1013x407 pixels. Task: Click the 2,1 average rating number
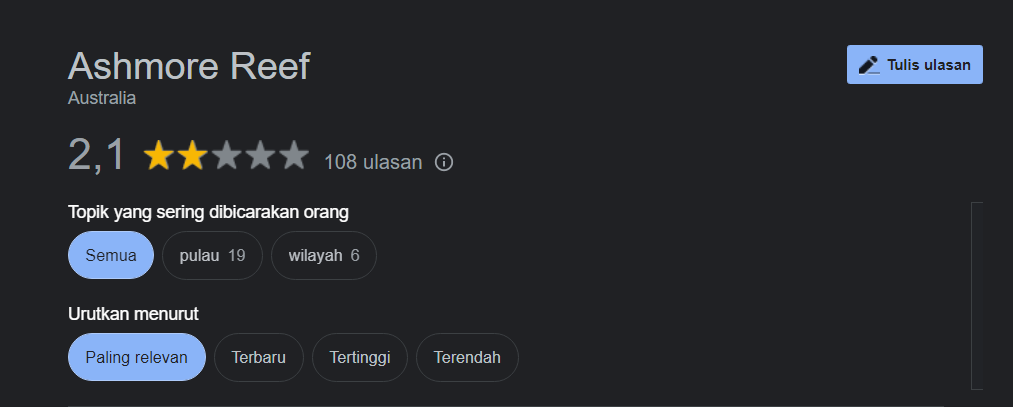click(97, 156)
